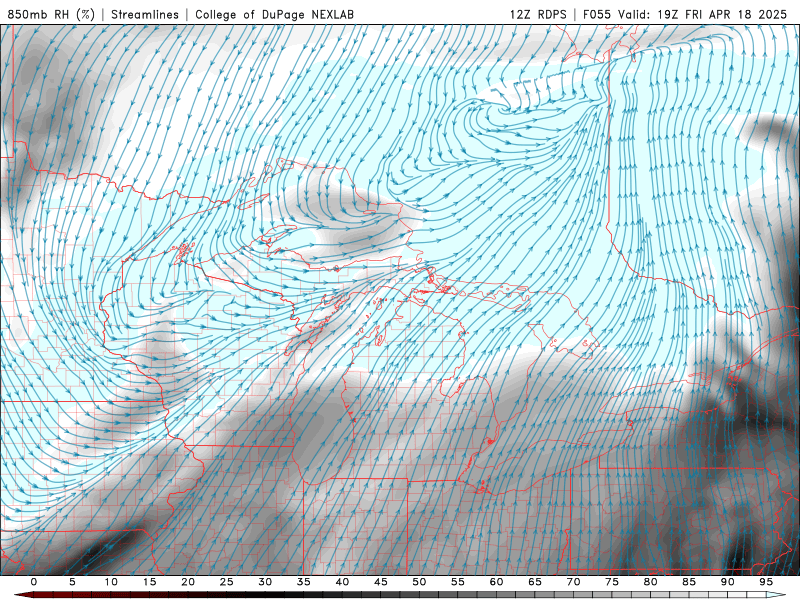800x600 pixels.
Task: Click the 5 tick label on the color scale
Action: tap(72, 582)
